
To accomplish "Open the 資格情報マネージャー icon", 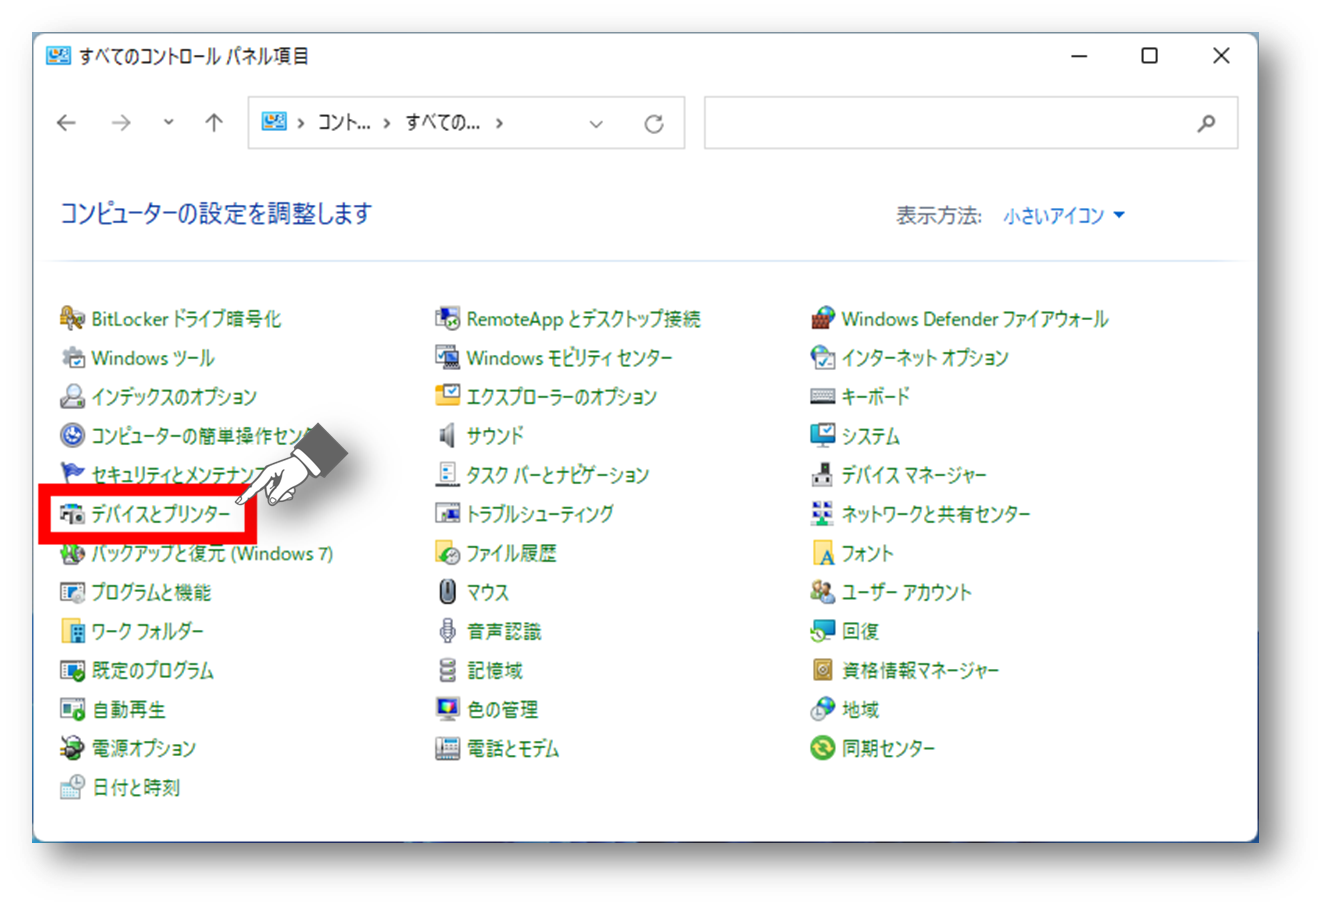I will click(x=822, y=670).
